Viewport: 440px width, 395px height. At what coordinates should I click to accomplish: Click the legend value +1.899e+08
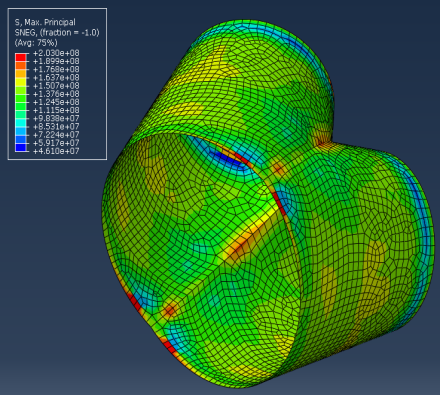pos(56,61)
